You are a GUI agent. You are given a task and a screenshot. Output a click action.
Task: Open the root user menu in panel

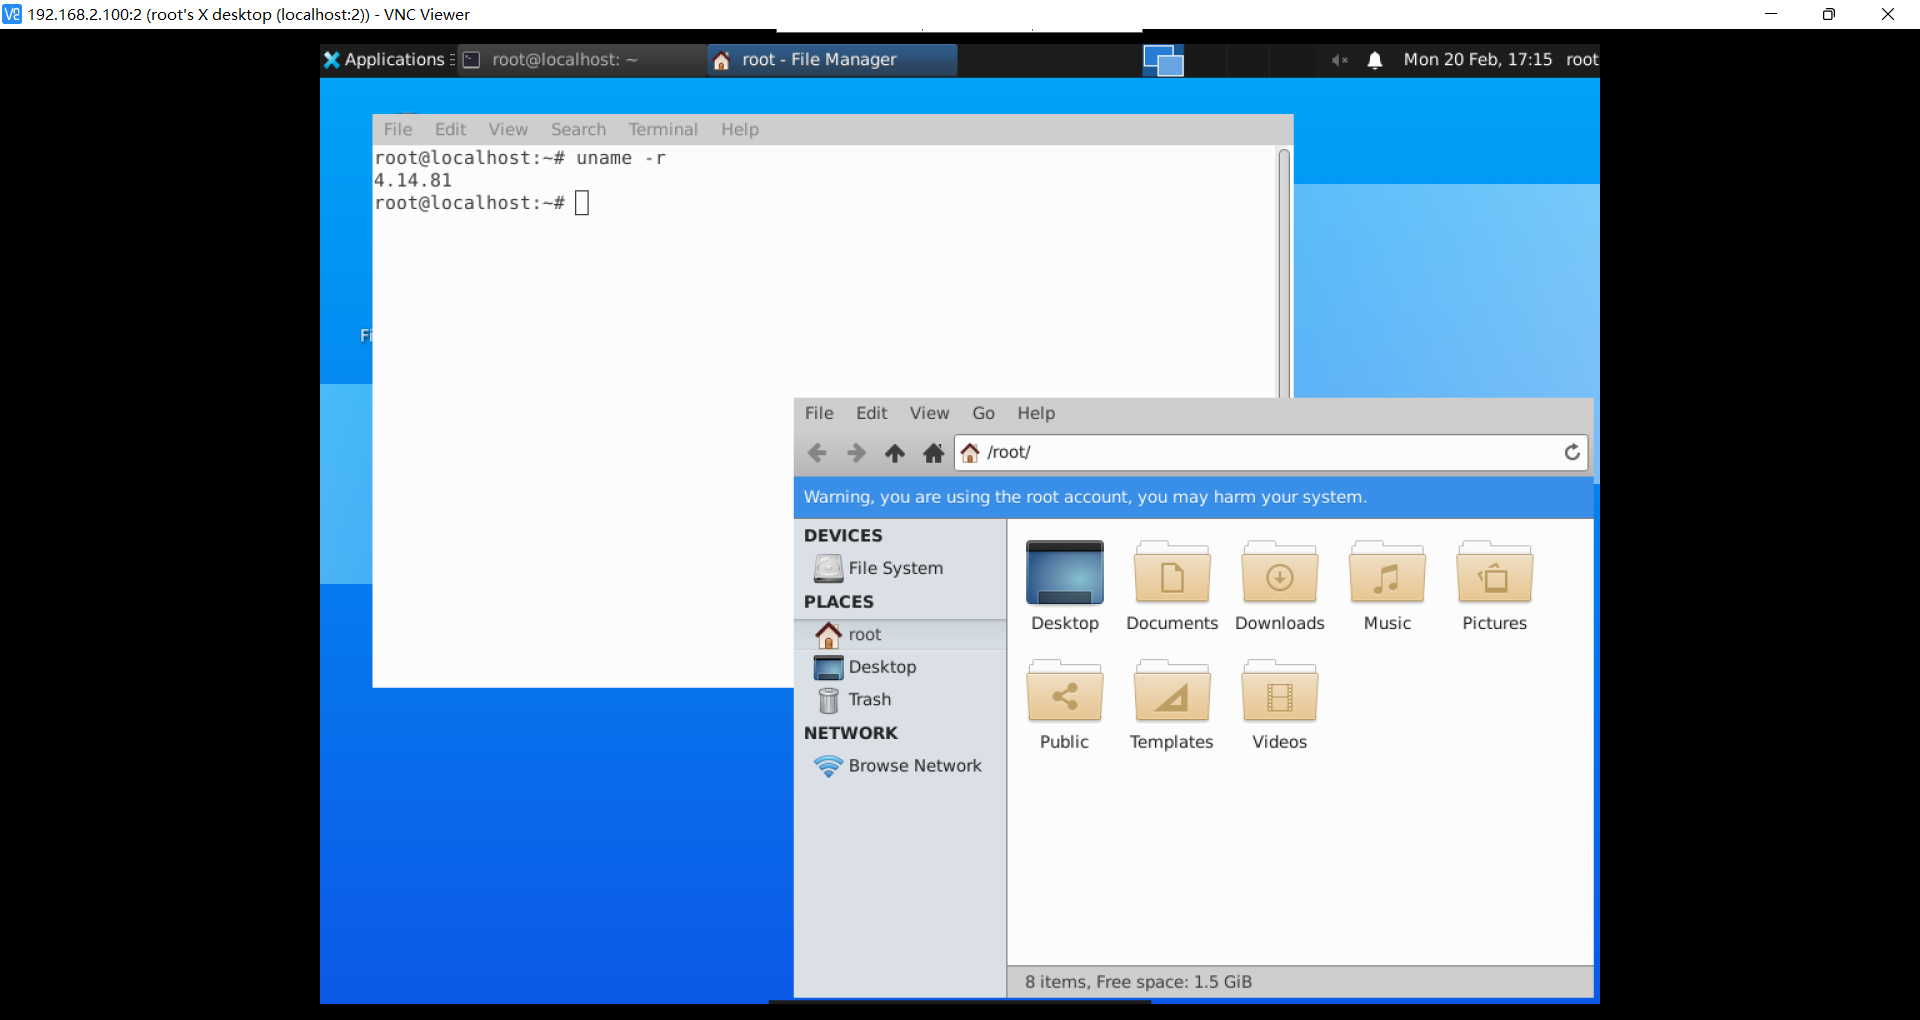[x=1582, y=59]
